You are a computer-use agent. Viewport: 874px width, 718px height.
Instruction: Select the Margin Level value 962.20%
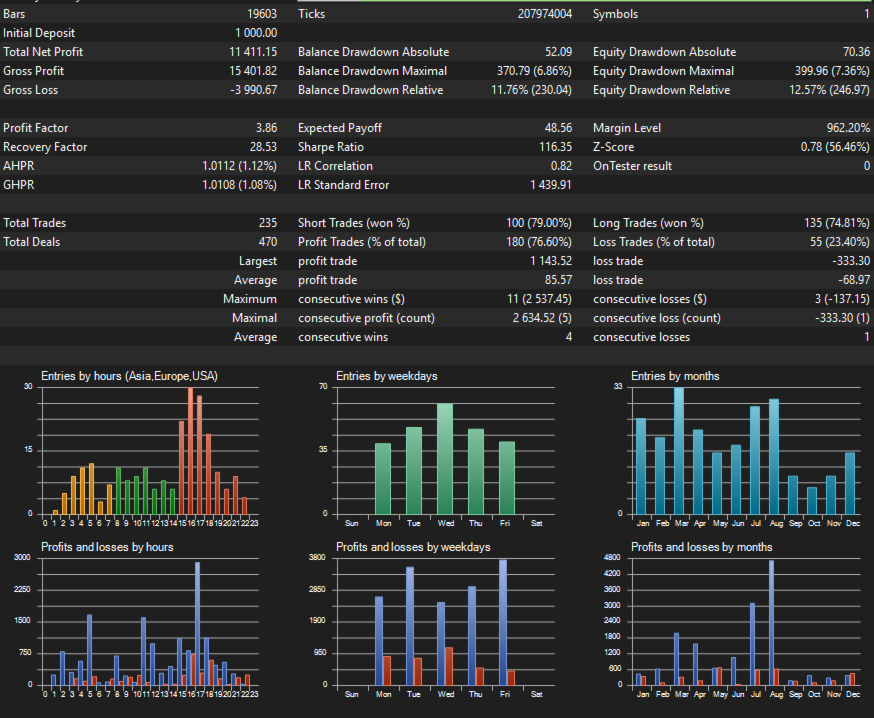click(848, 128)
